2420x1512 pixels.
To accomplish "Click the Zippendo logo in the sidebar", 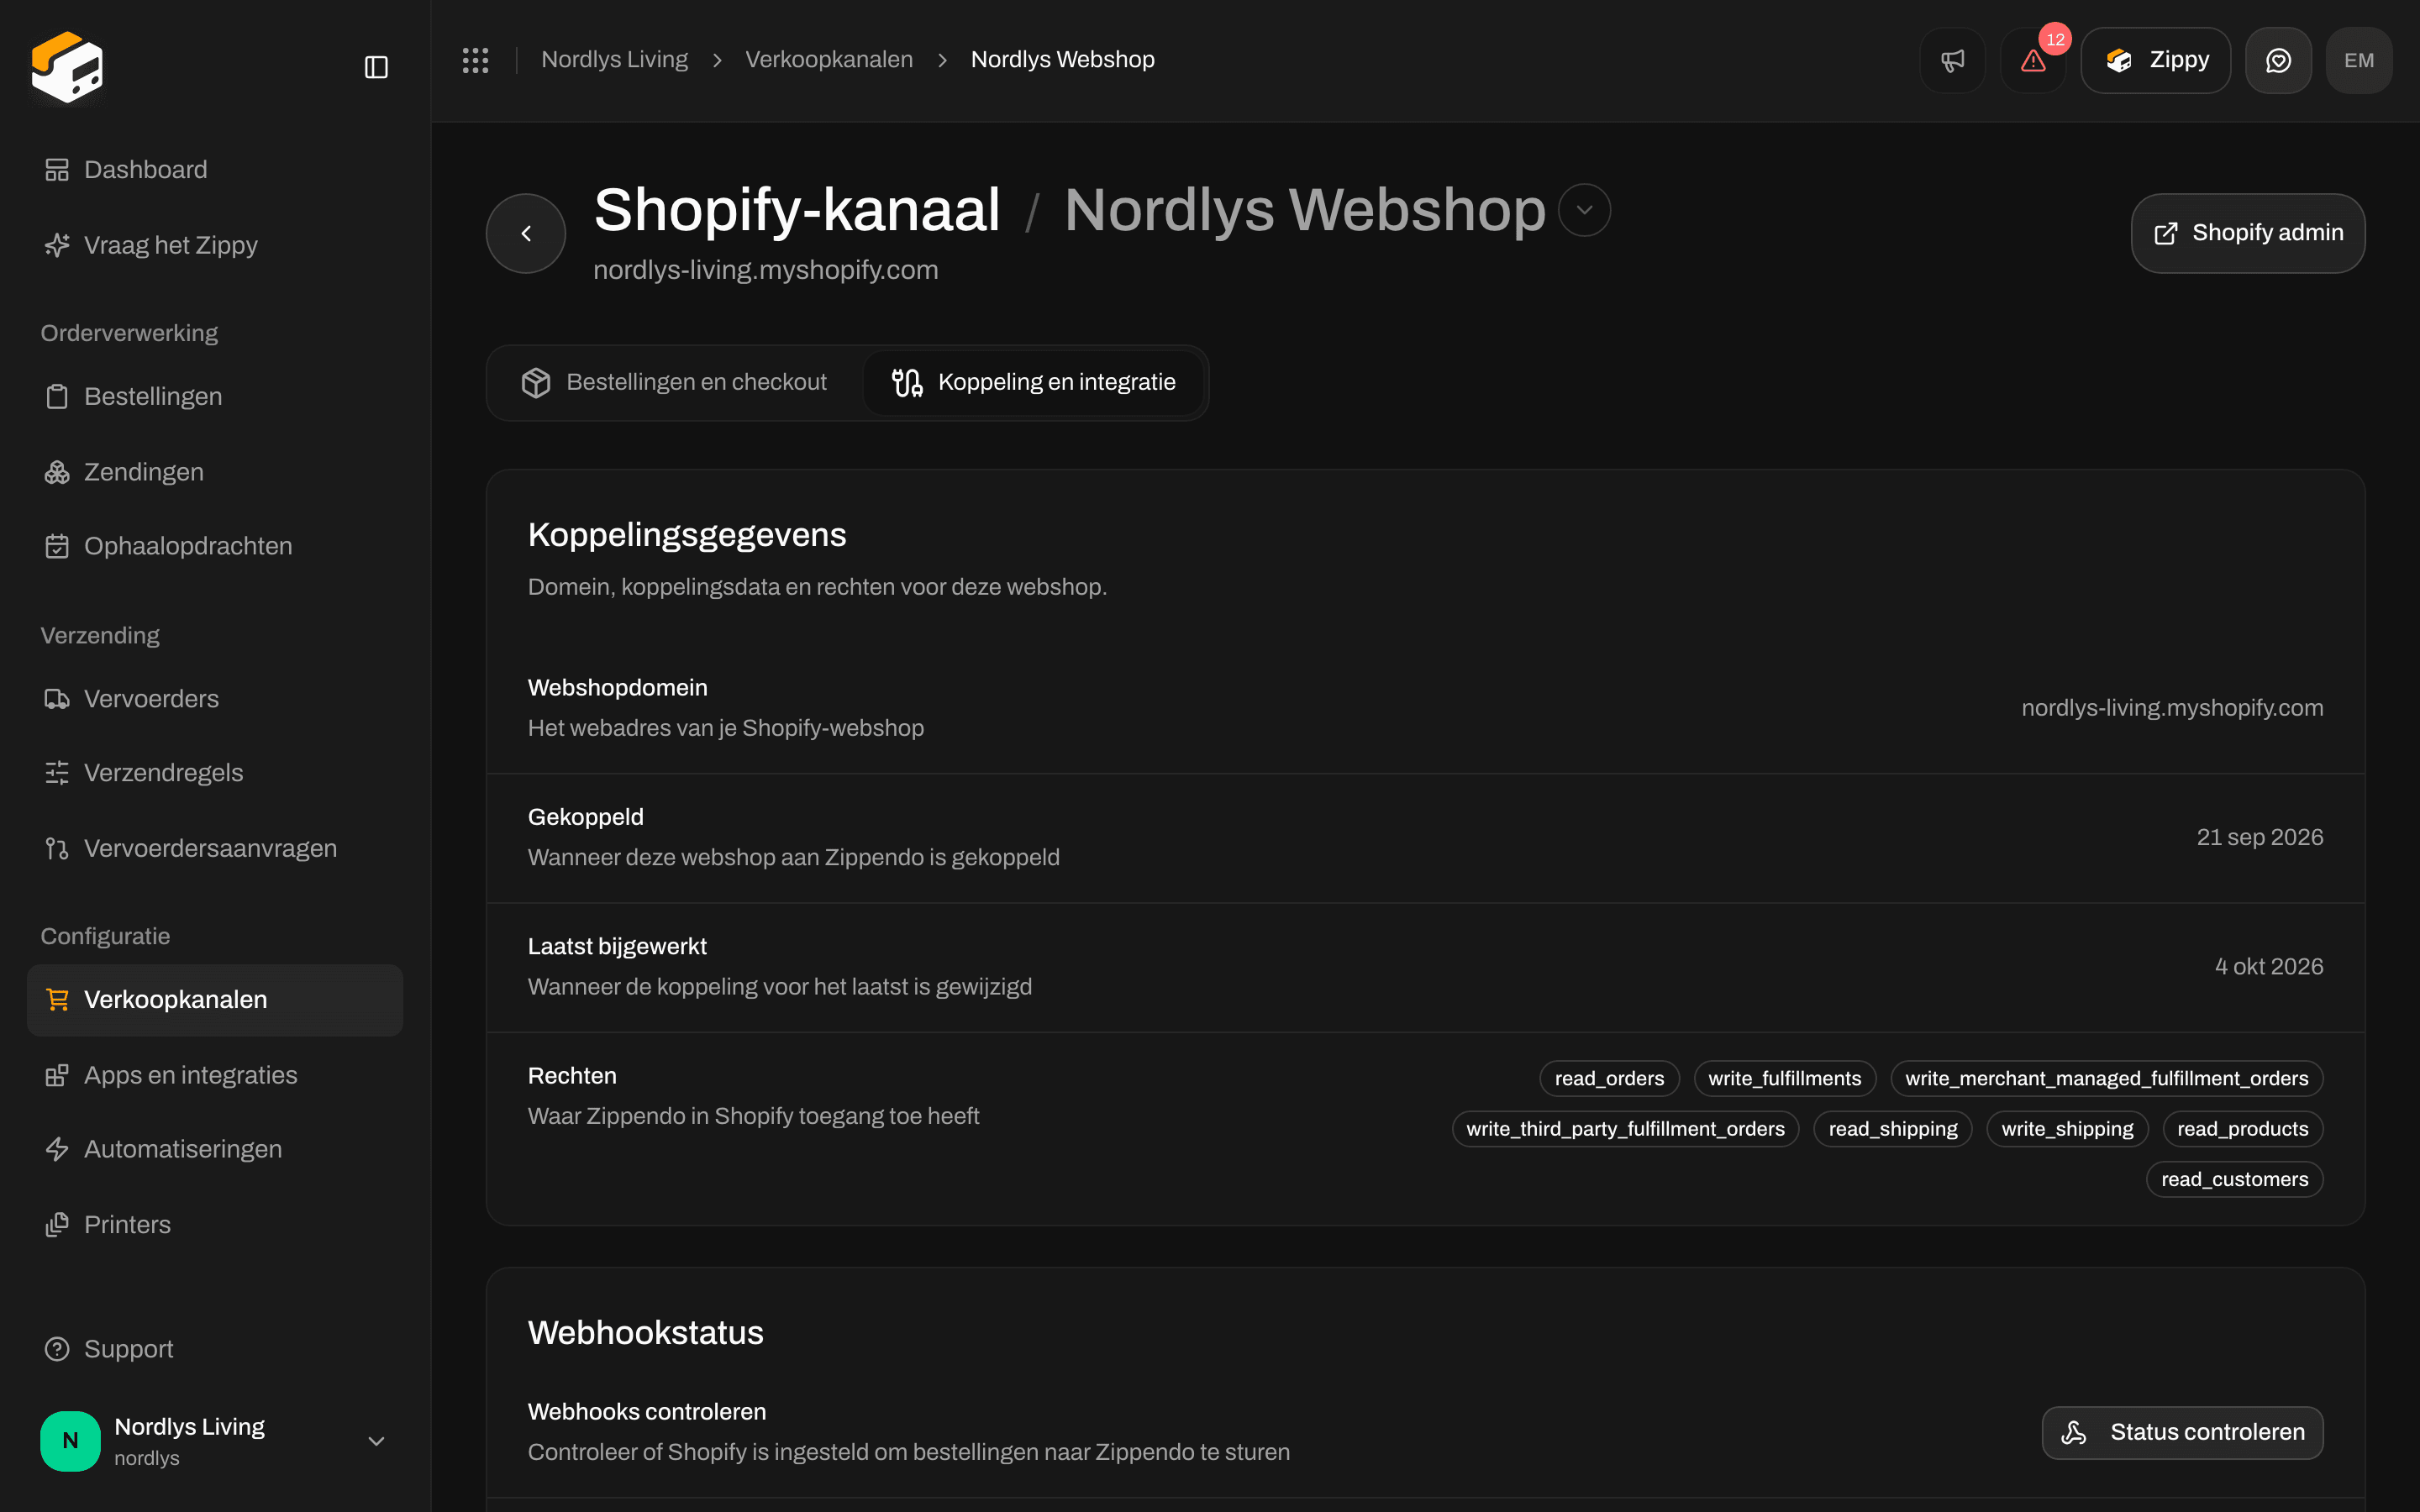I will tap(67, 67).
